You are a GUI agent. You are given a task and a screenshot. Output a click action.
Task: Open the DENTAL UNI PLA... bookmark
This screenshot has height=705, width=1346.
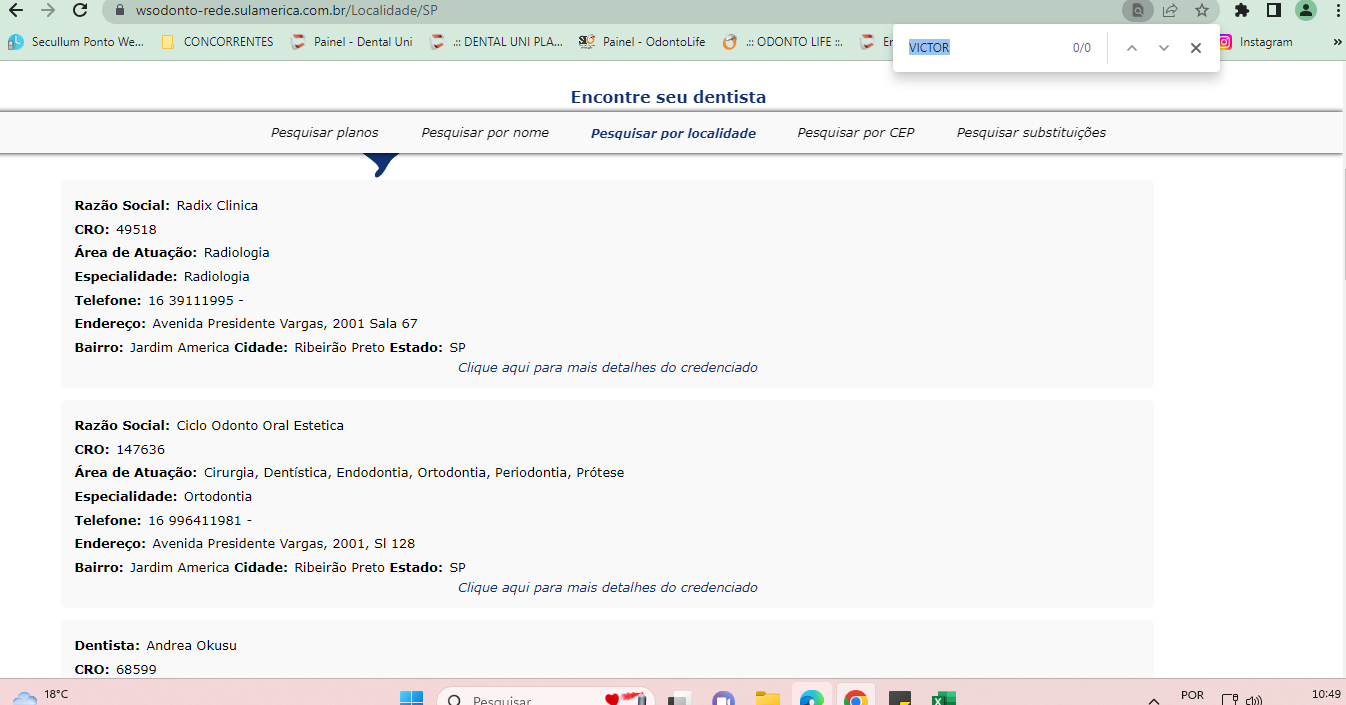click(x=495, y=42)
